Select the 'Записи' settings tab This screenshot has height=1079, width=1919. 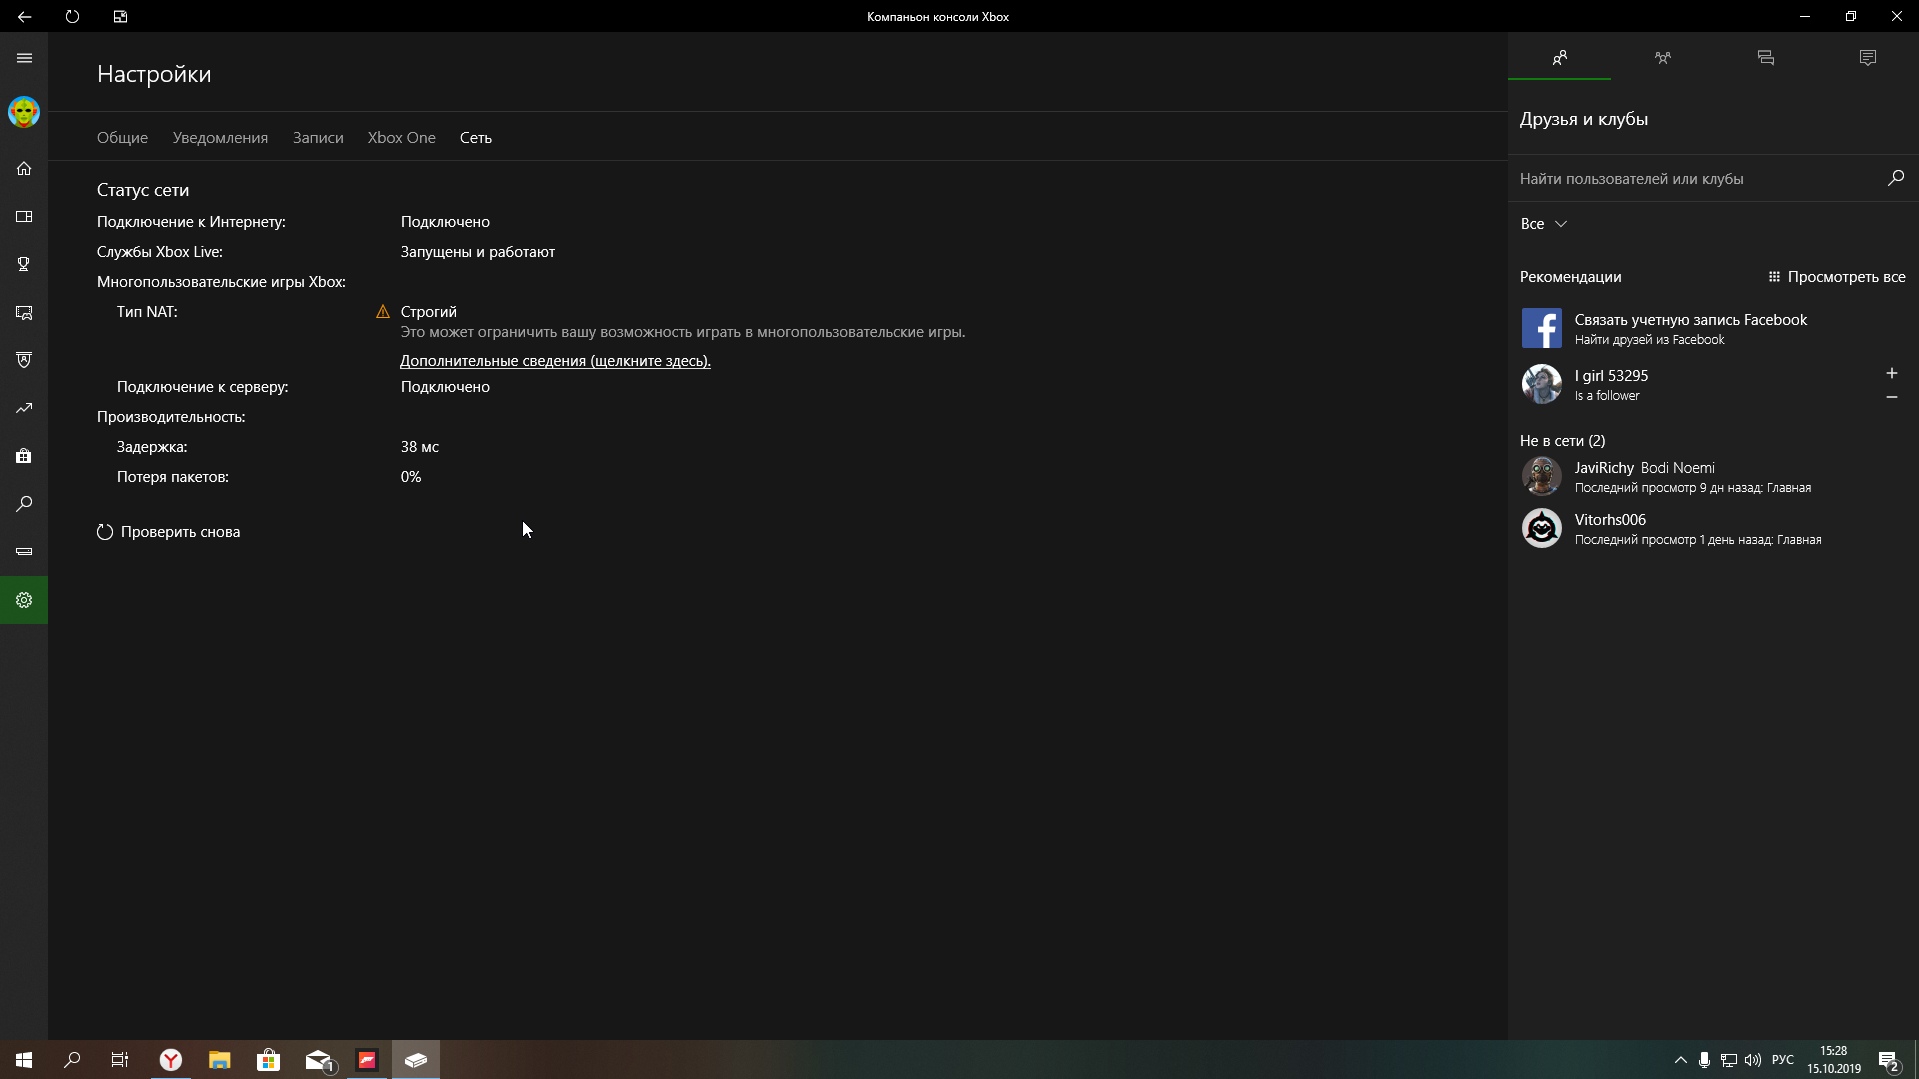pos(318,138)
